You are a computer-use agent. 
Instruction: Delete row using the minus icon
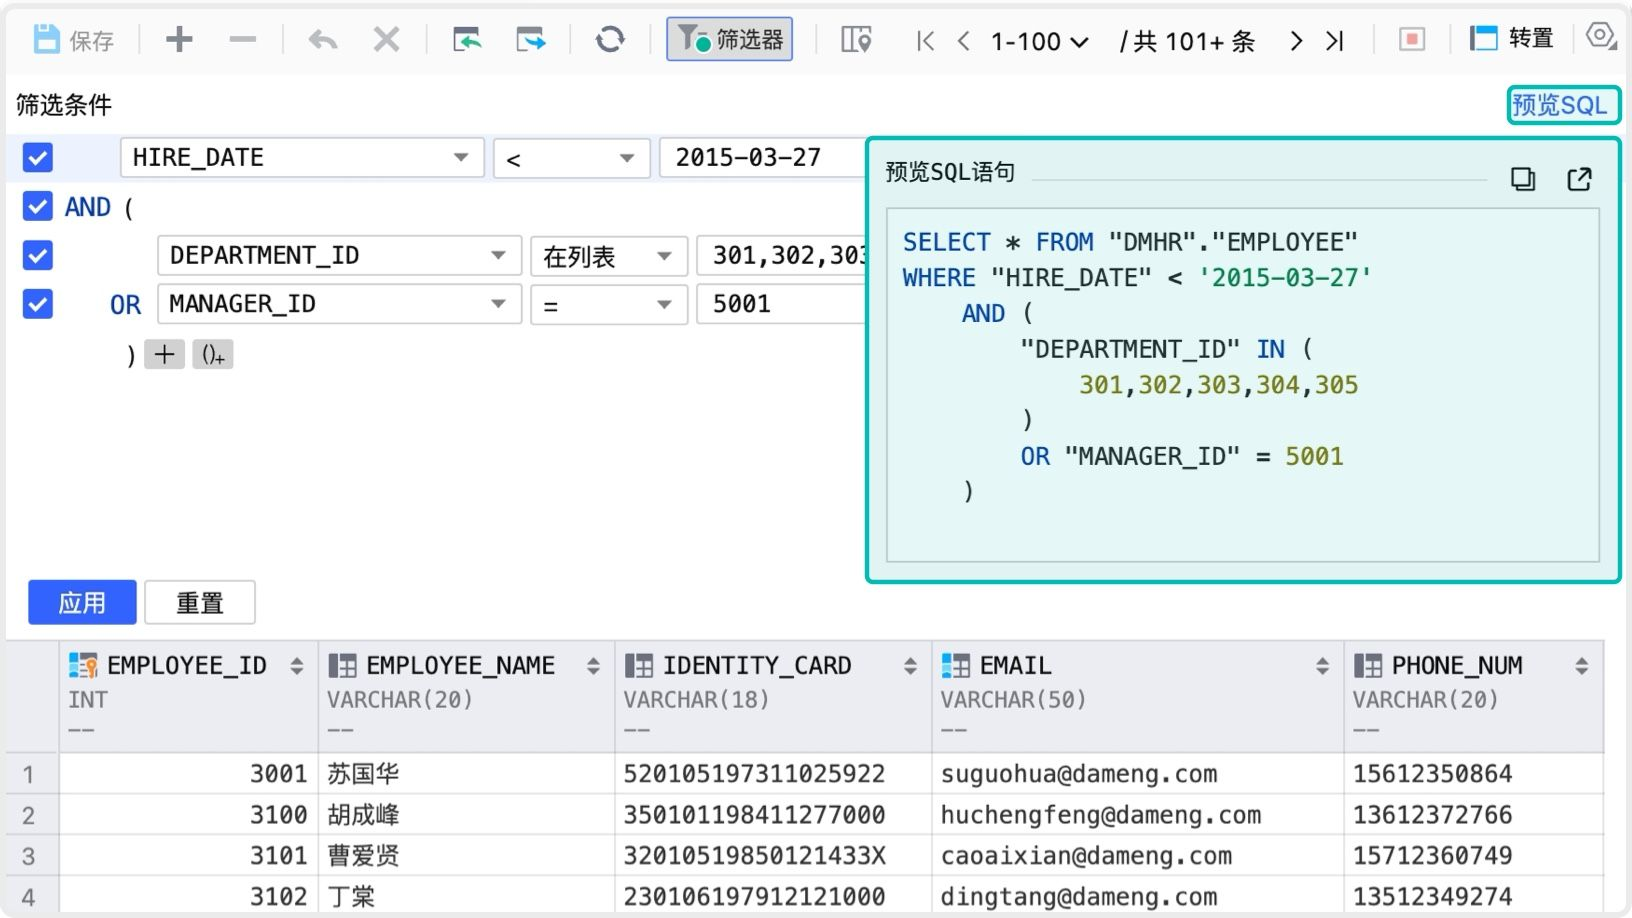click(242, 40)
